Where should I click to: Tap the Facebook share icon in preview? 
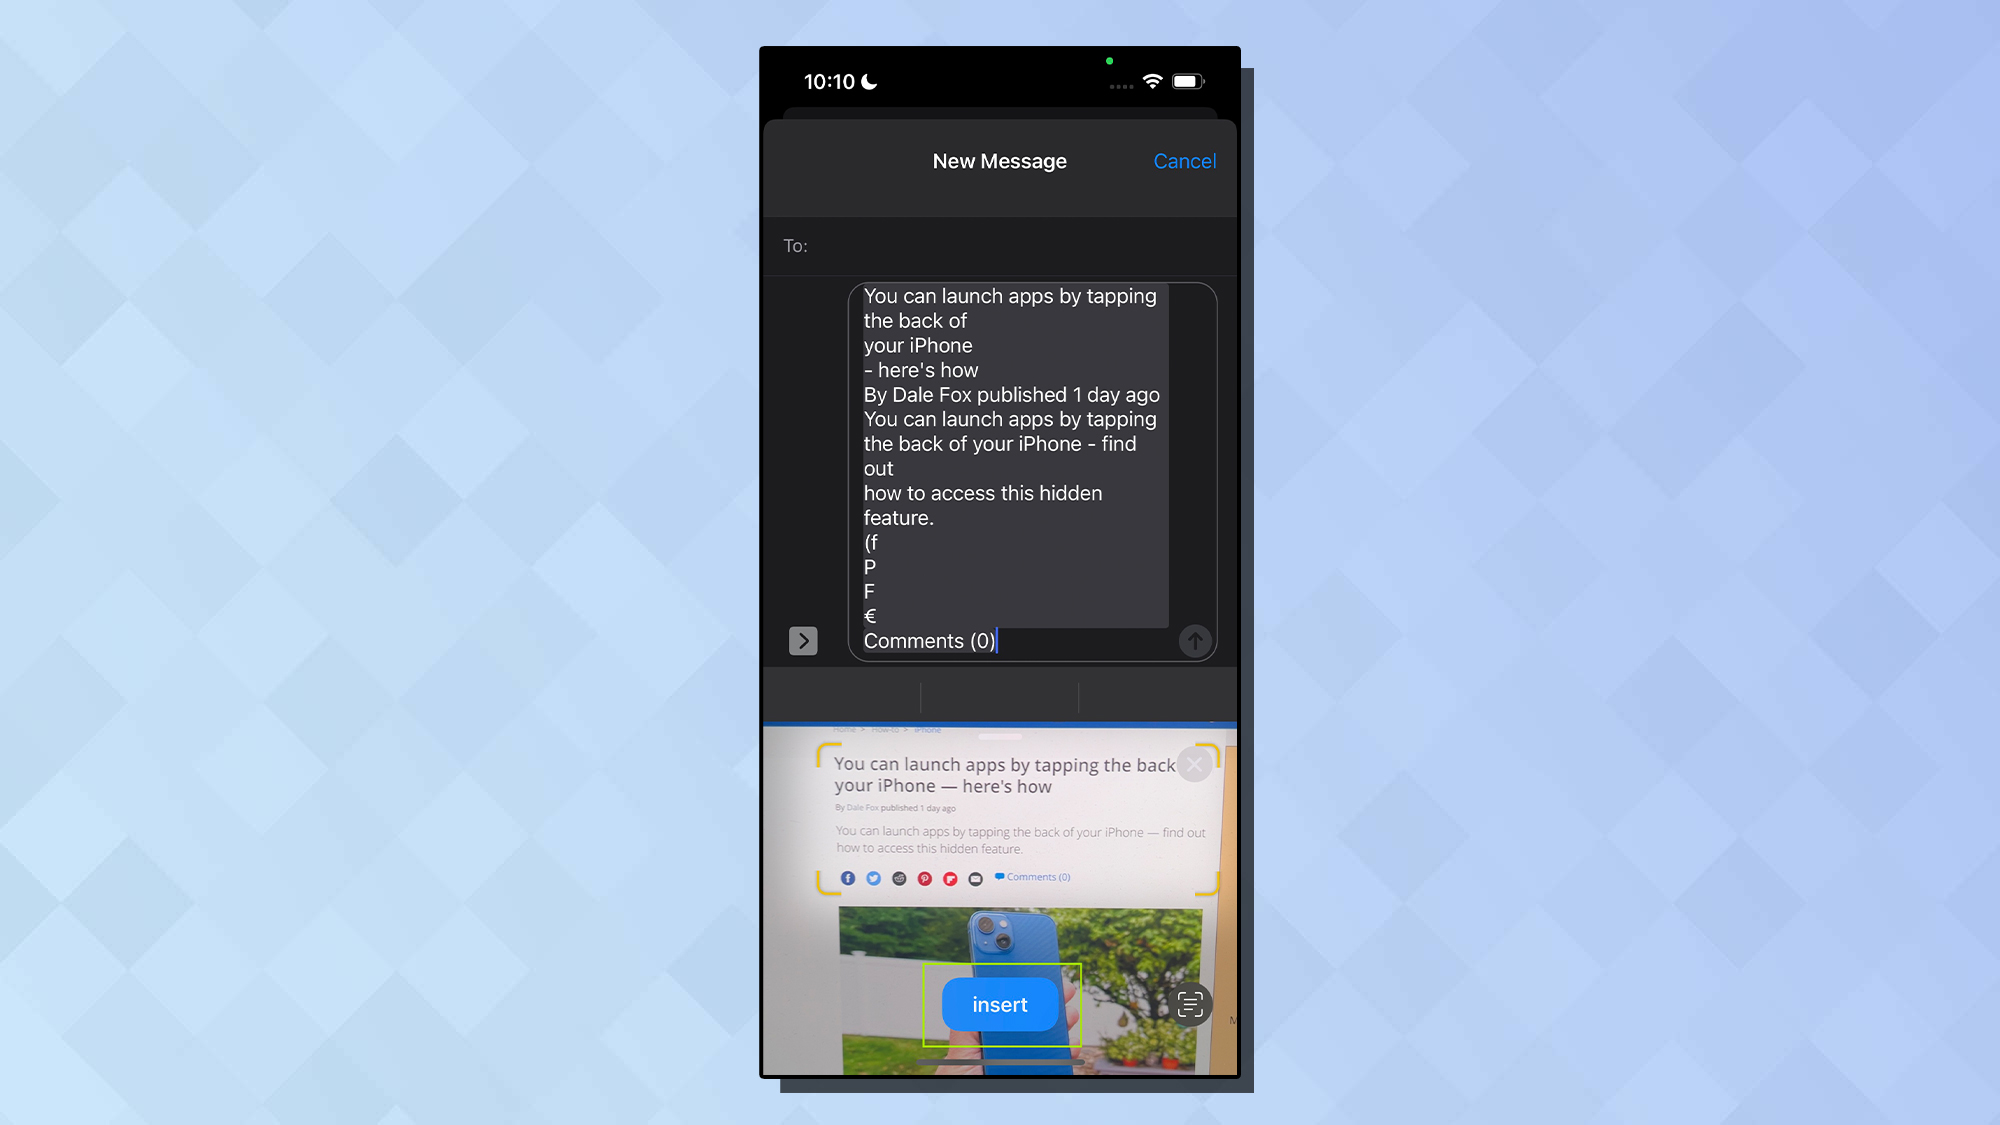[850, 876]
